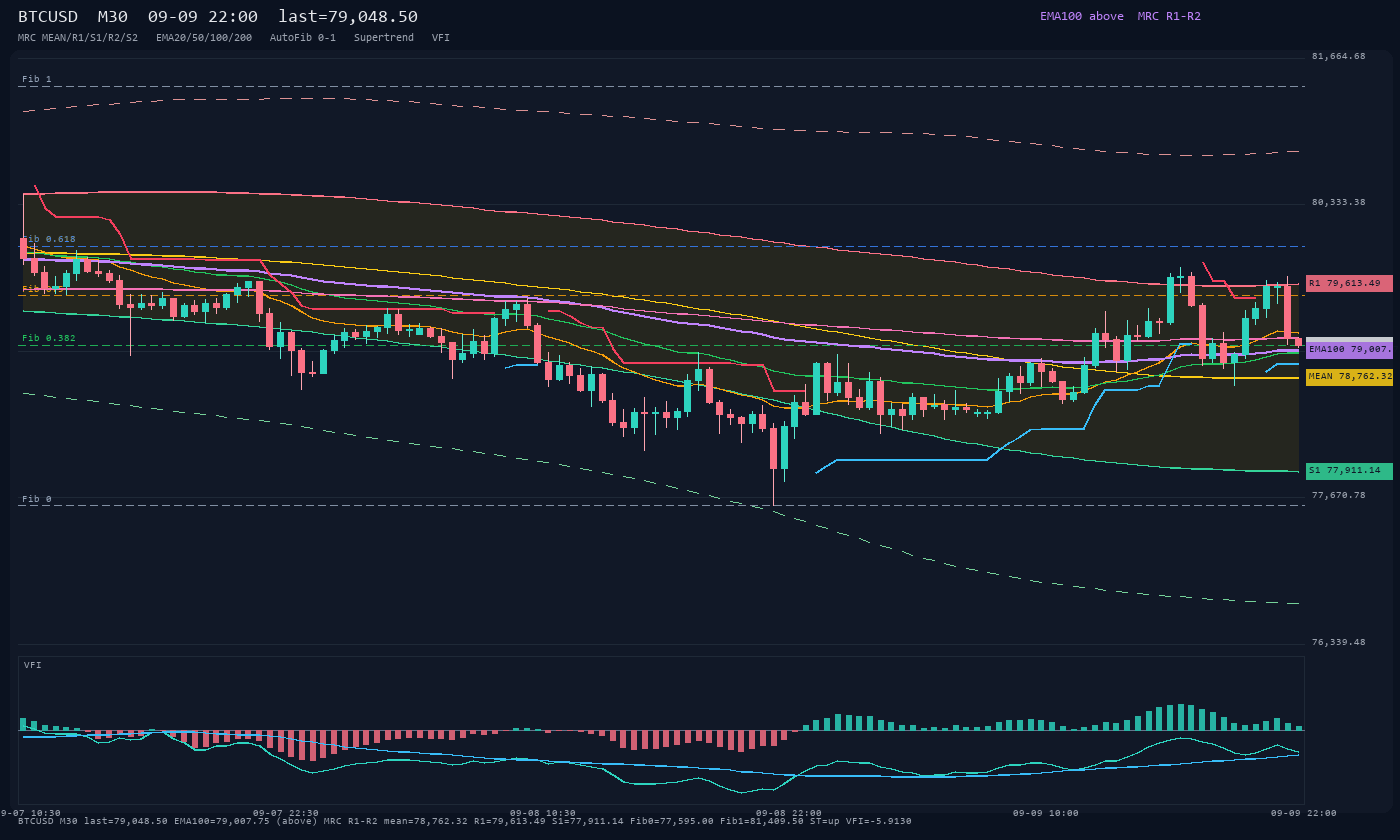Click the 80,333.38 price axis value
This screenshot has width=1400, height=840.
pos(1338,202)
